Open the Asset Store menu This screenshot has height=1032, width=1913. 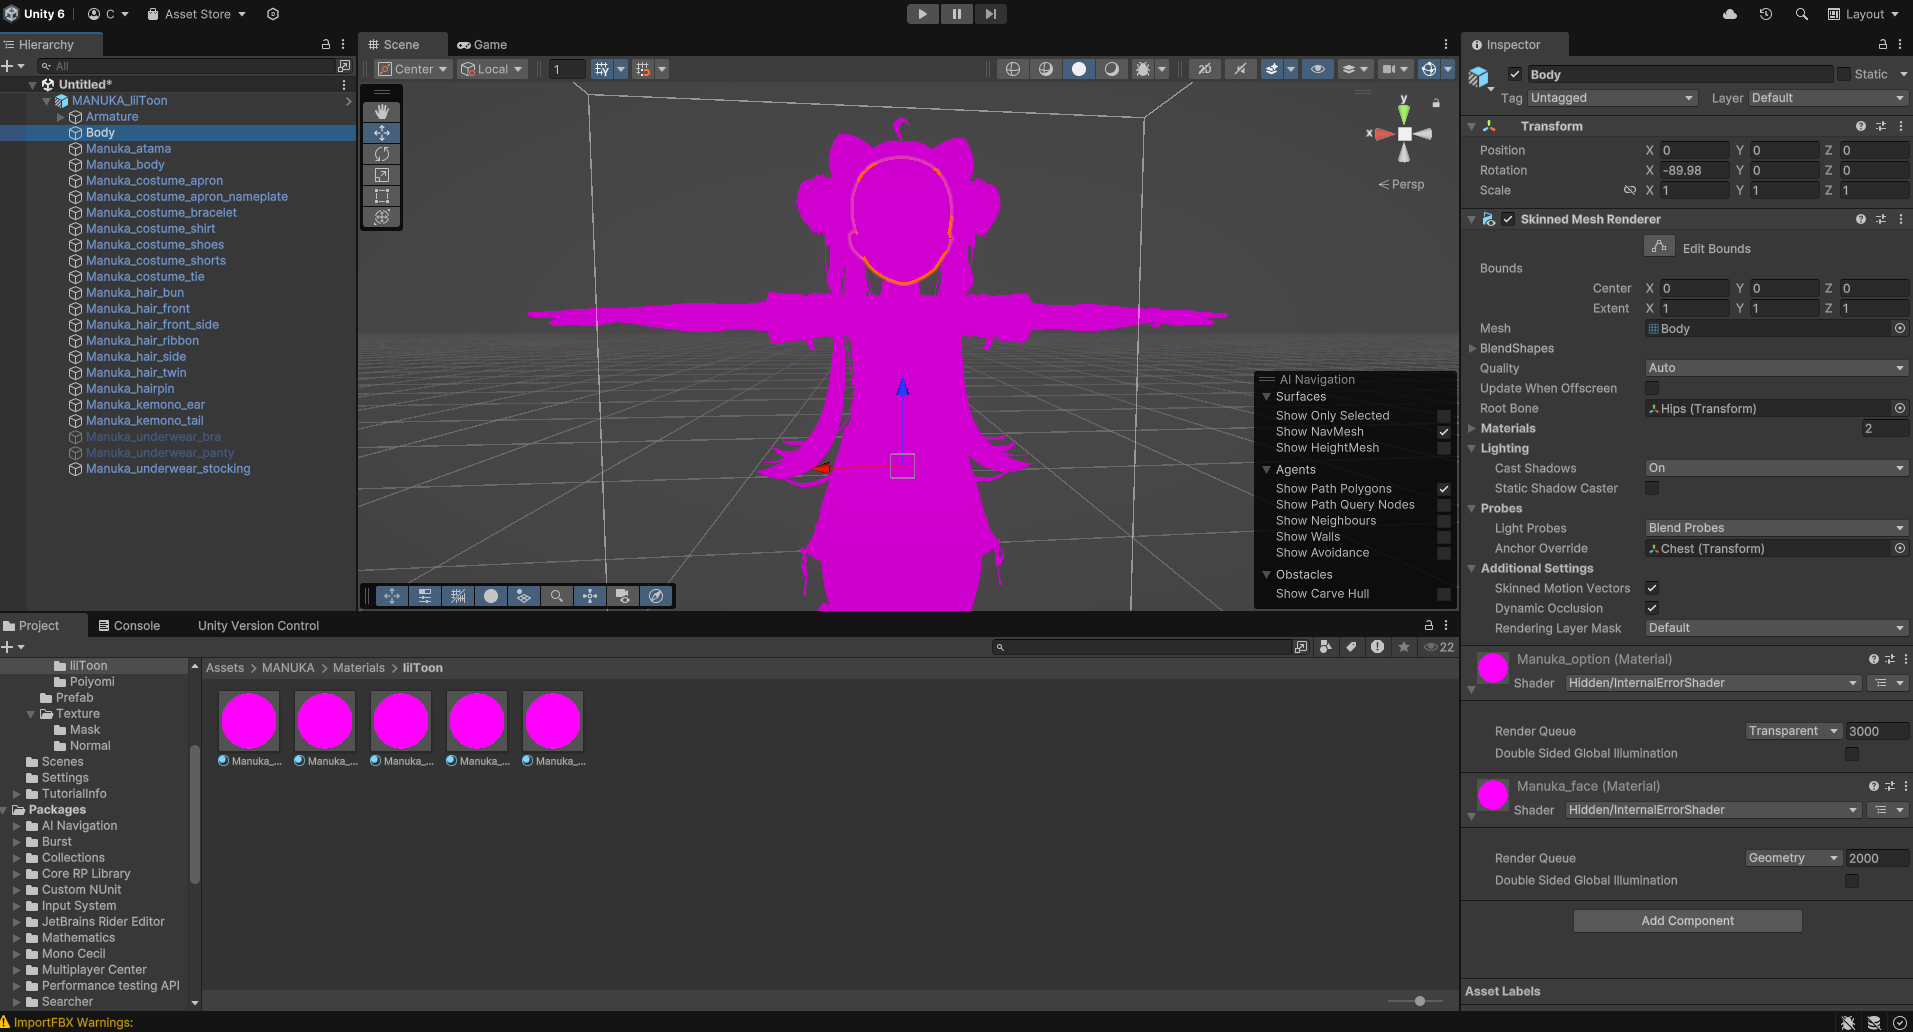click(x=196, y=14)
